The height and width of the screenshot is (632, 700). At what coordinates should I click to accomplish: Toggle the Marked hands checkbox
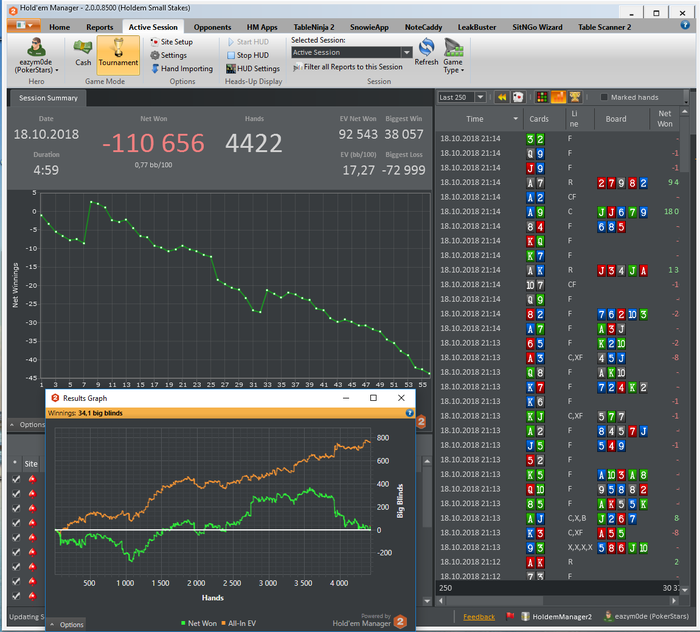point(604,97)
